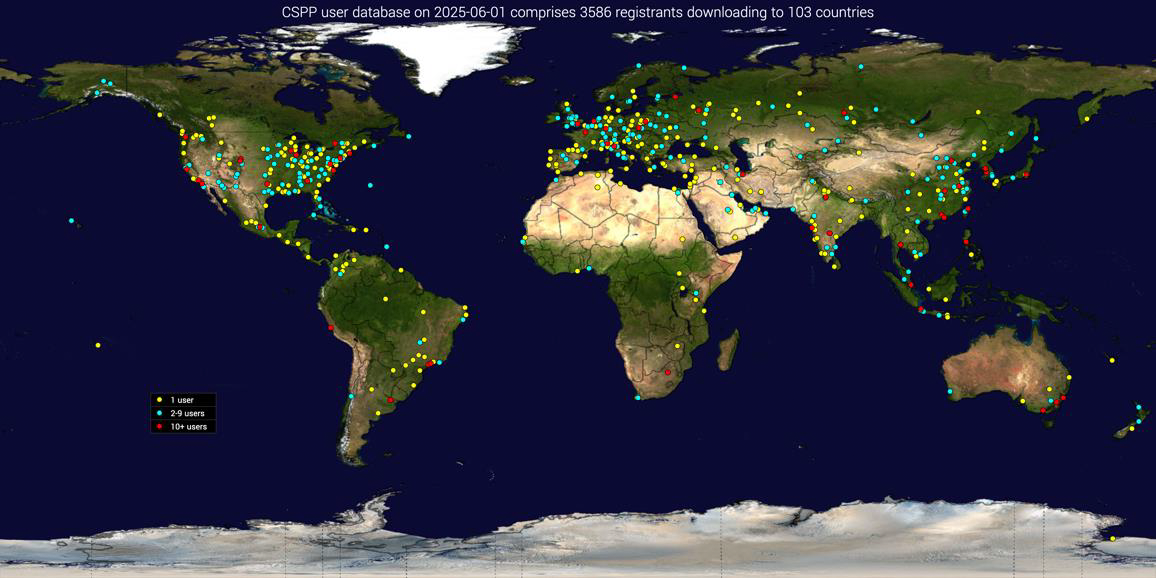The image size is (1156, 578).
Task: Click the cyan marker on Africa's westernmost coast
Action: (x=523, y=240)
